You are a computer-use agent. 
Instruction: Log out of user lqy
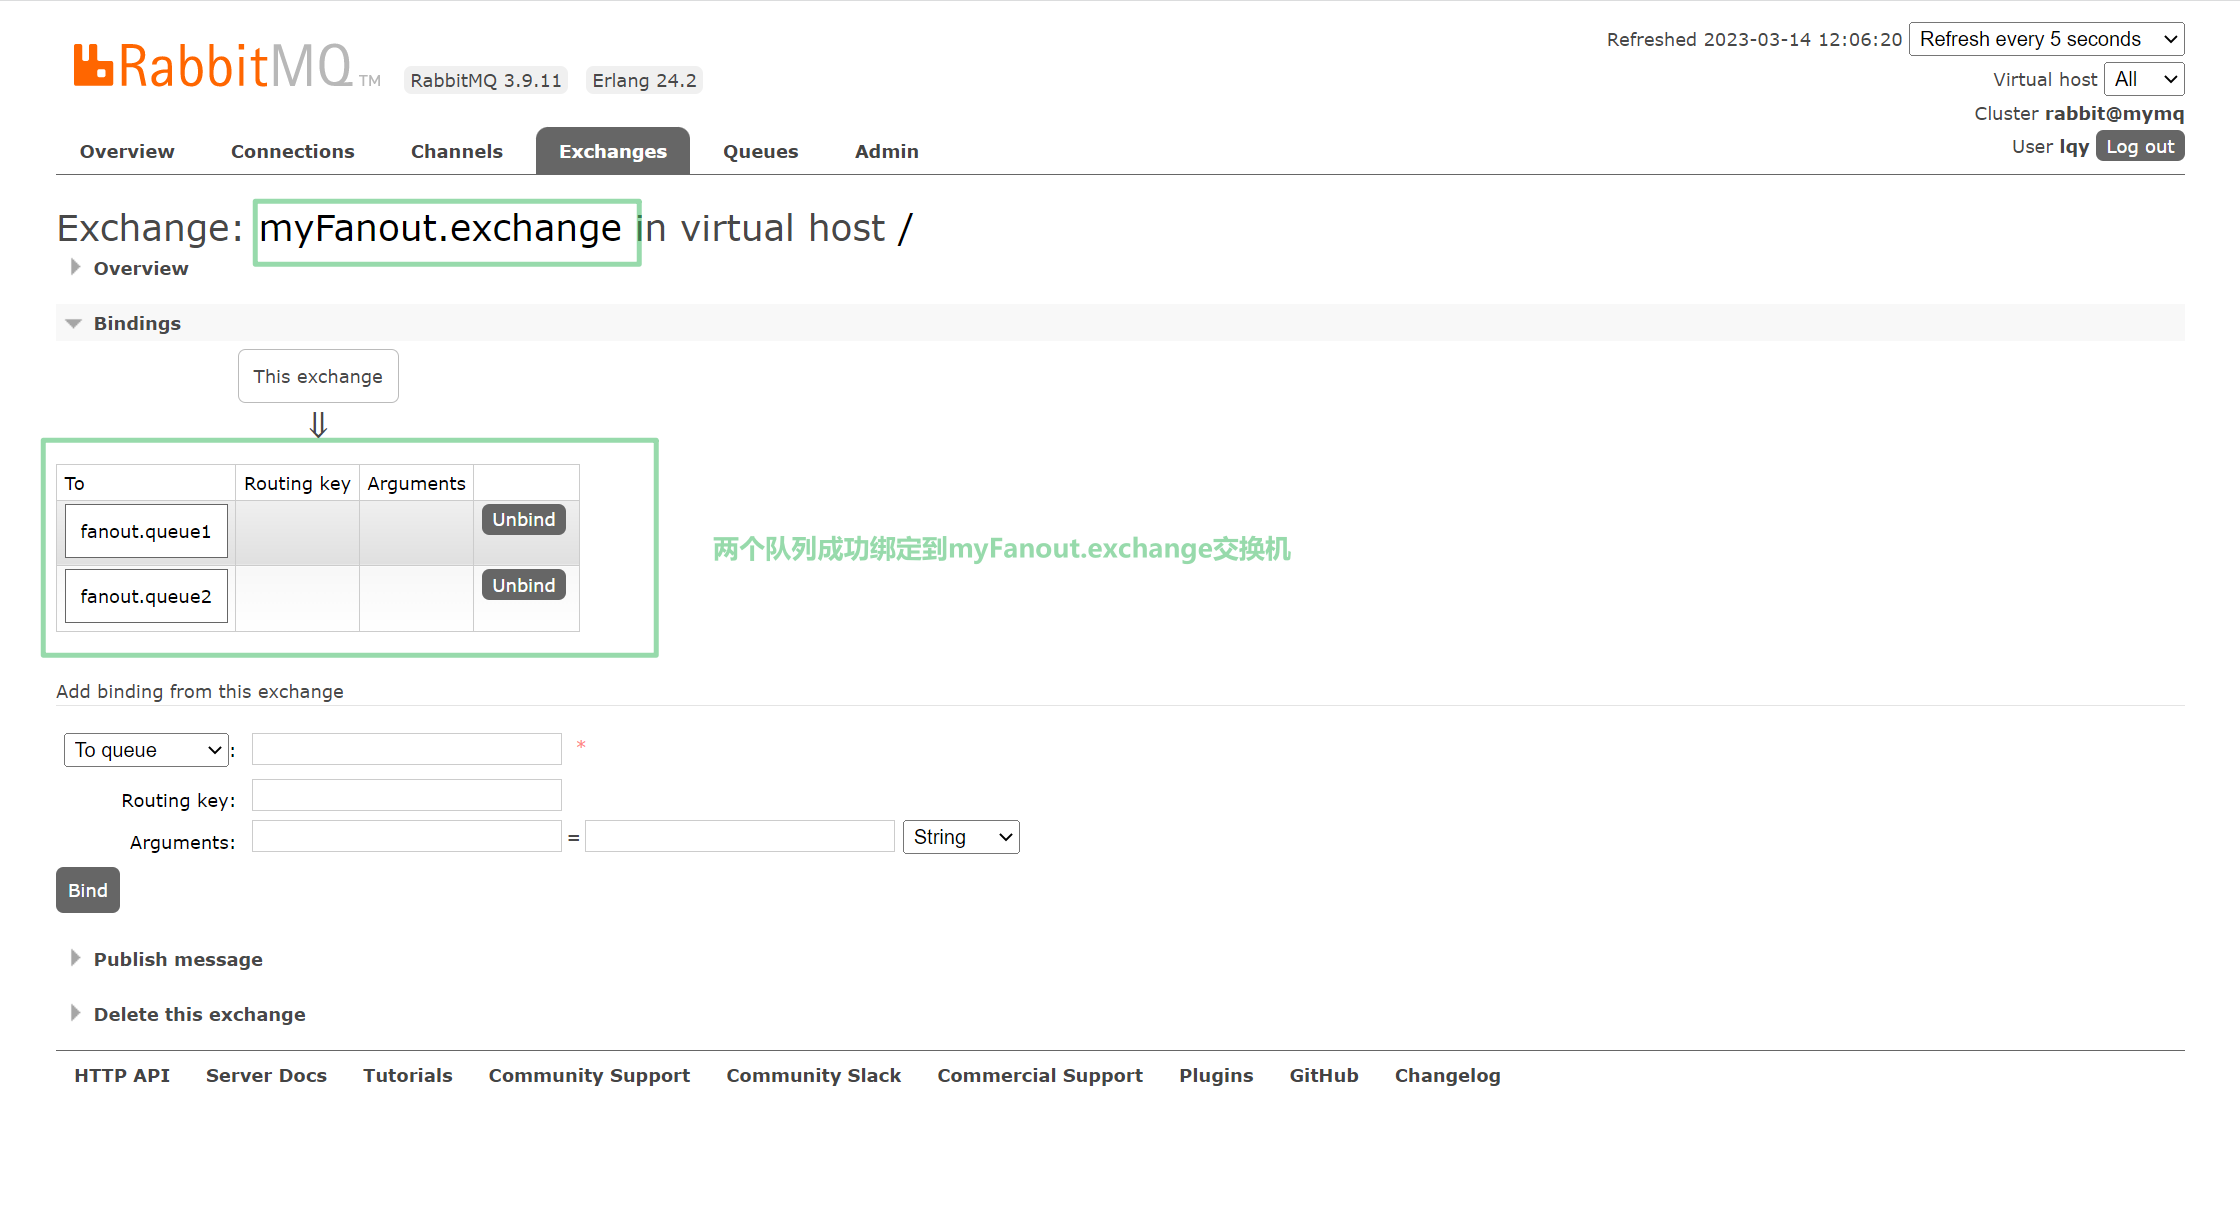pyautogui.click(x=2139, y=147)
